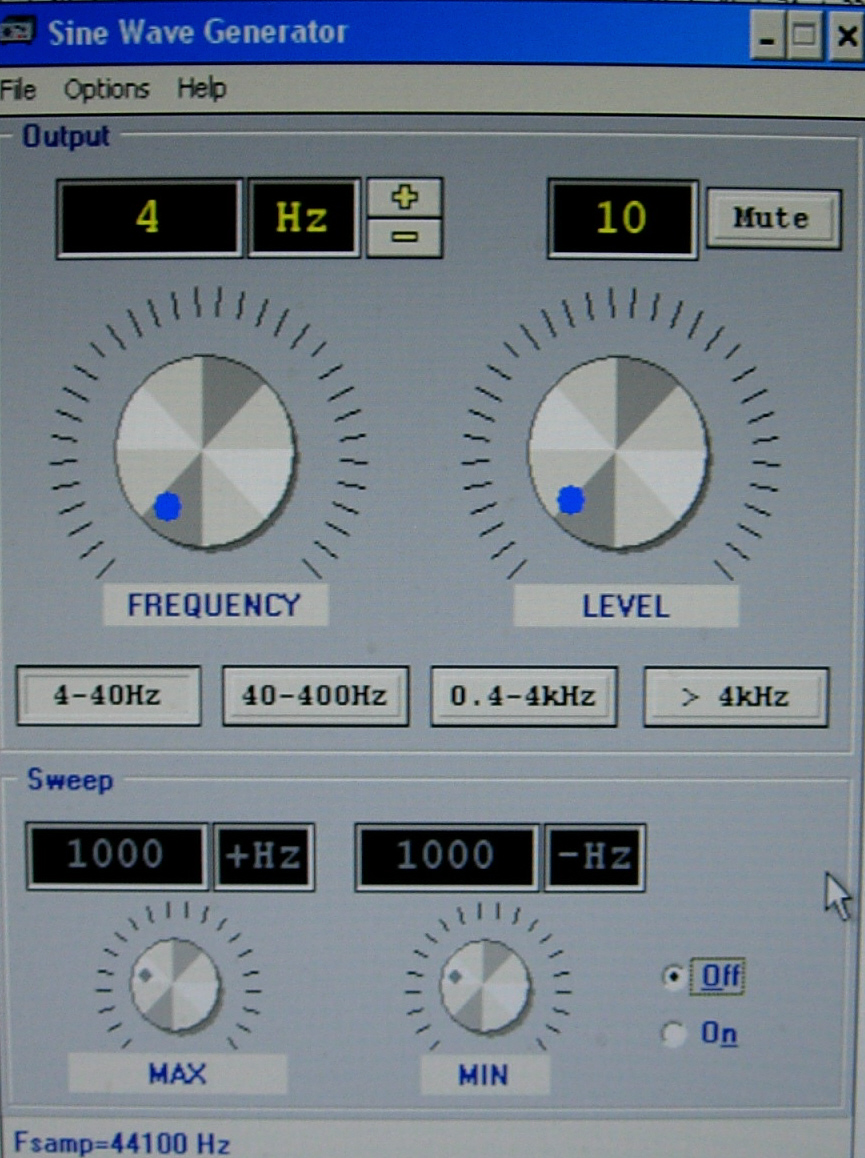Click the plus button to increase frequency
865x1158 pixels.
404,197
